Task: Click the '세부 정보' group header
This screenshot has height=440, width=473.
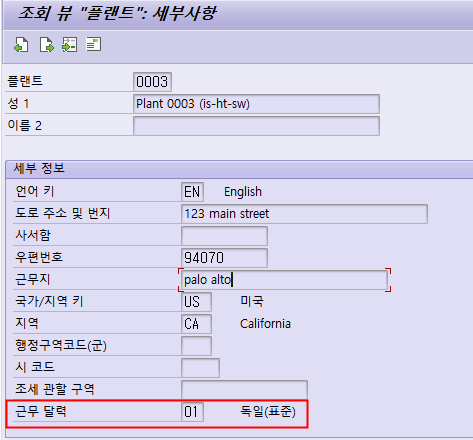Action: point(39,168)
